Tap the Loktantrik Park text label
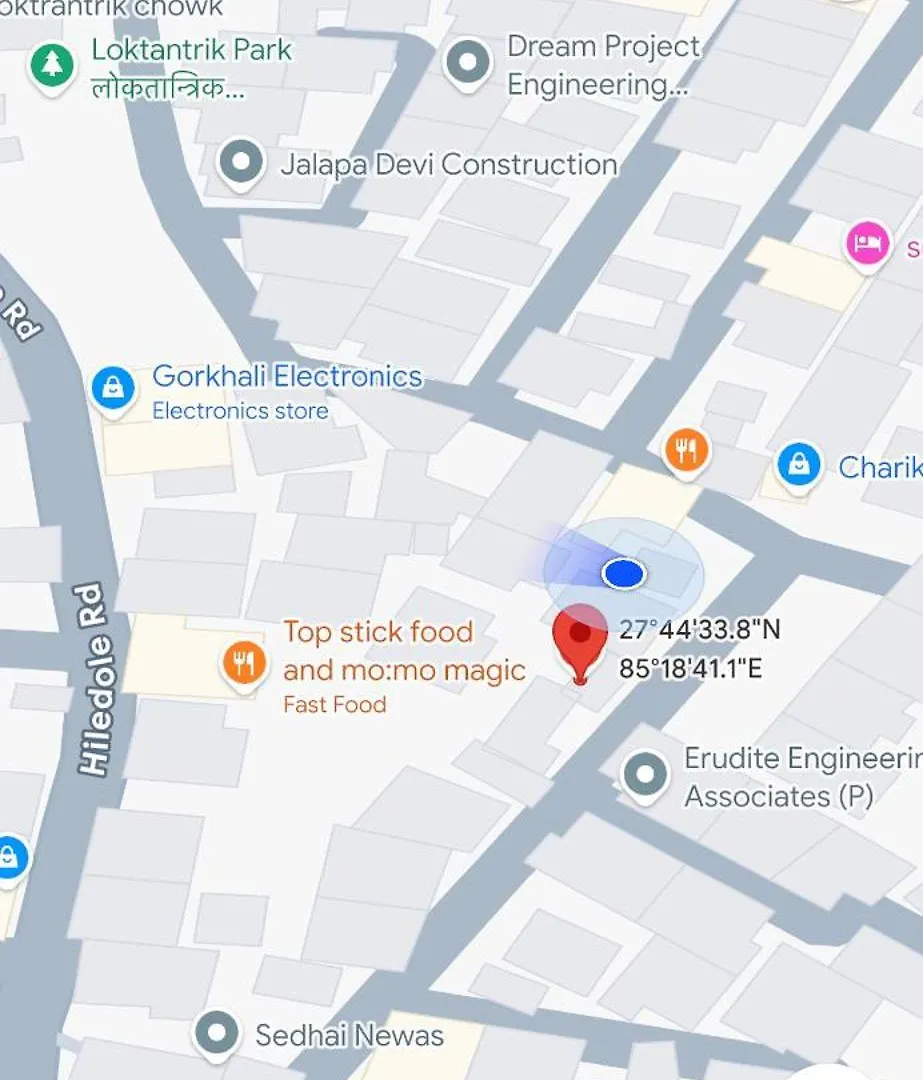Viewport: 923px width, 1080px height. click(191, 50)
